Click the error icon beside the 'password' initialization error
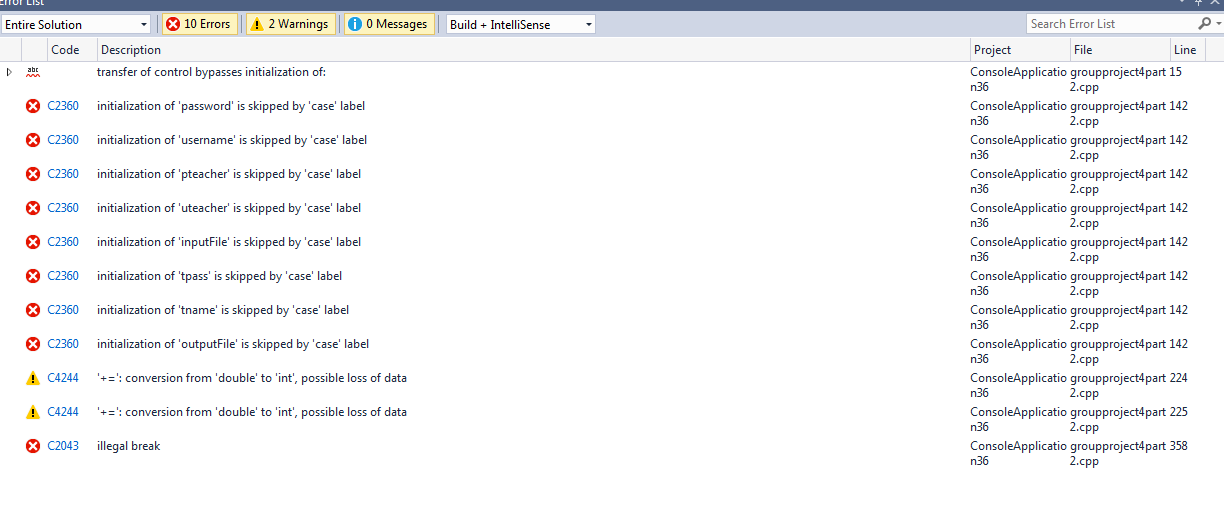 33,106
